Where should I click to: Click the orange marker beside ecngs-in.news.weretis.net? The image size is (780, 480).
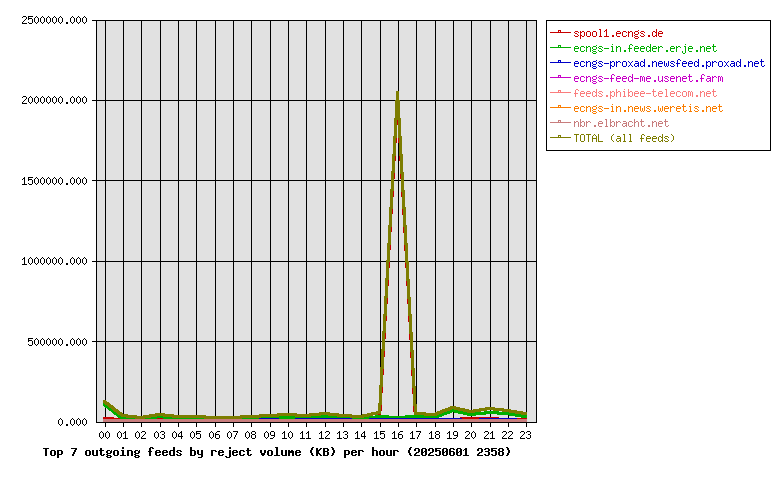560,107
